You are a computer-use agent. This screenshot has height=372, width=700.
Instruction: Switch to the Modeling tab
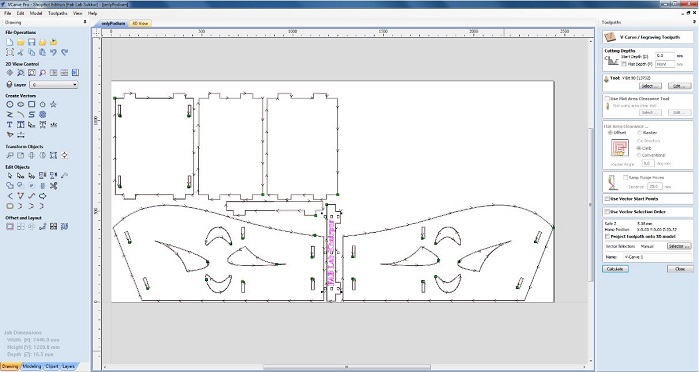pyautogui.click(x=32, y=366)
